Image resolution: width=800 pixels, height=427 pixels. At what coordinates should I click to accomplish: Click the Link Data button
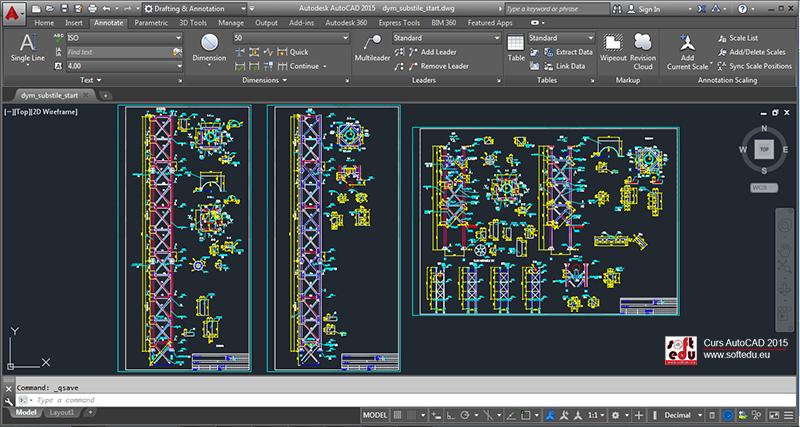[565, 66]
